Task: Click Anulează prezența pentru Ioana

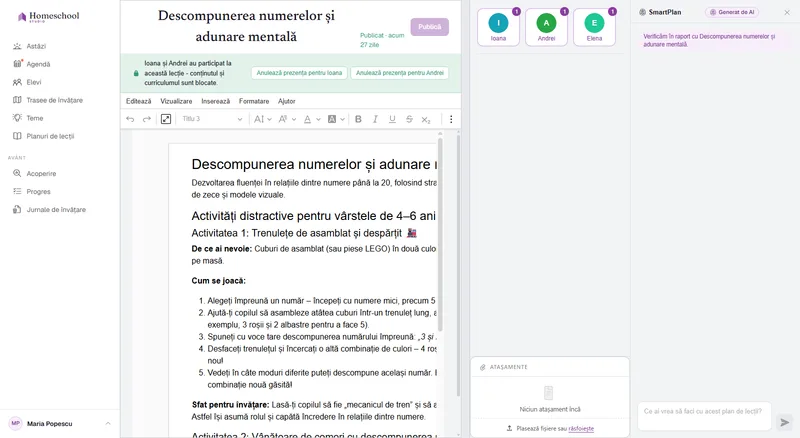Action: click(299, 73)
